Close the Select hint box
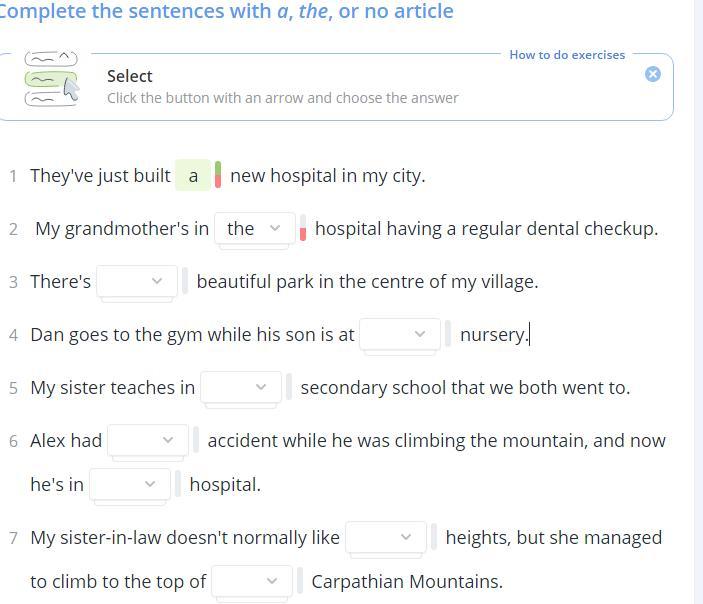 tap(653, 74)
